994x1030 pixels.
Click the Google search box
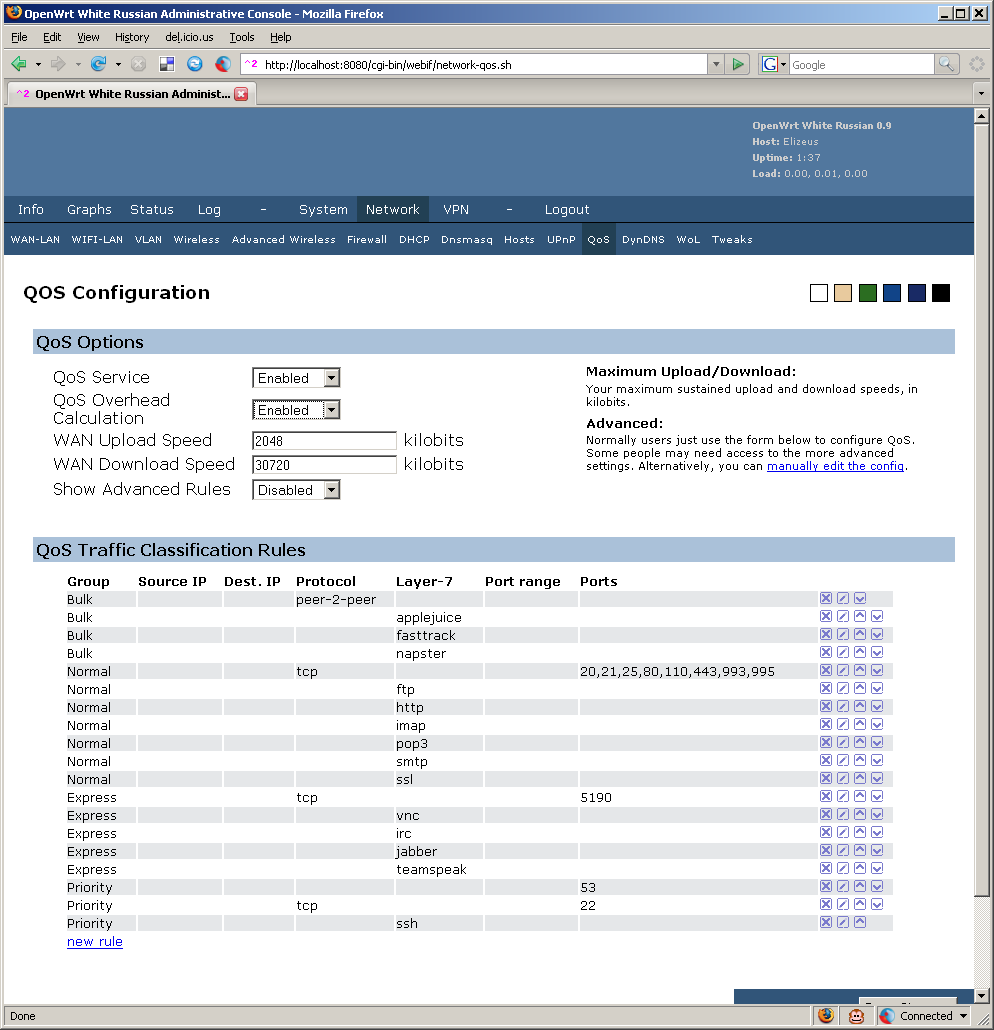tap(861, 64)
